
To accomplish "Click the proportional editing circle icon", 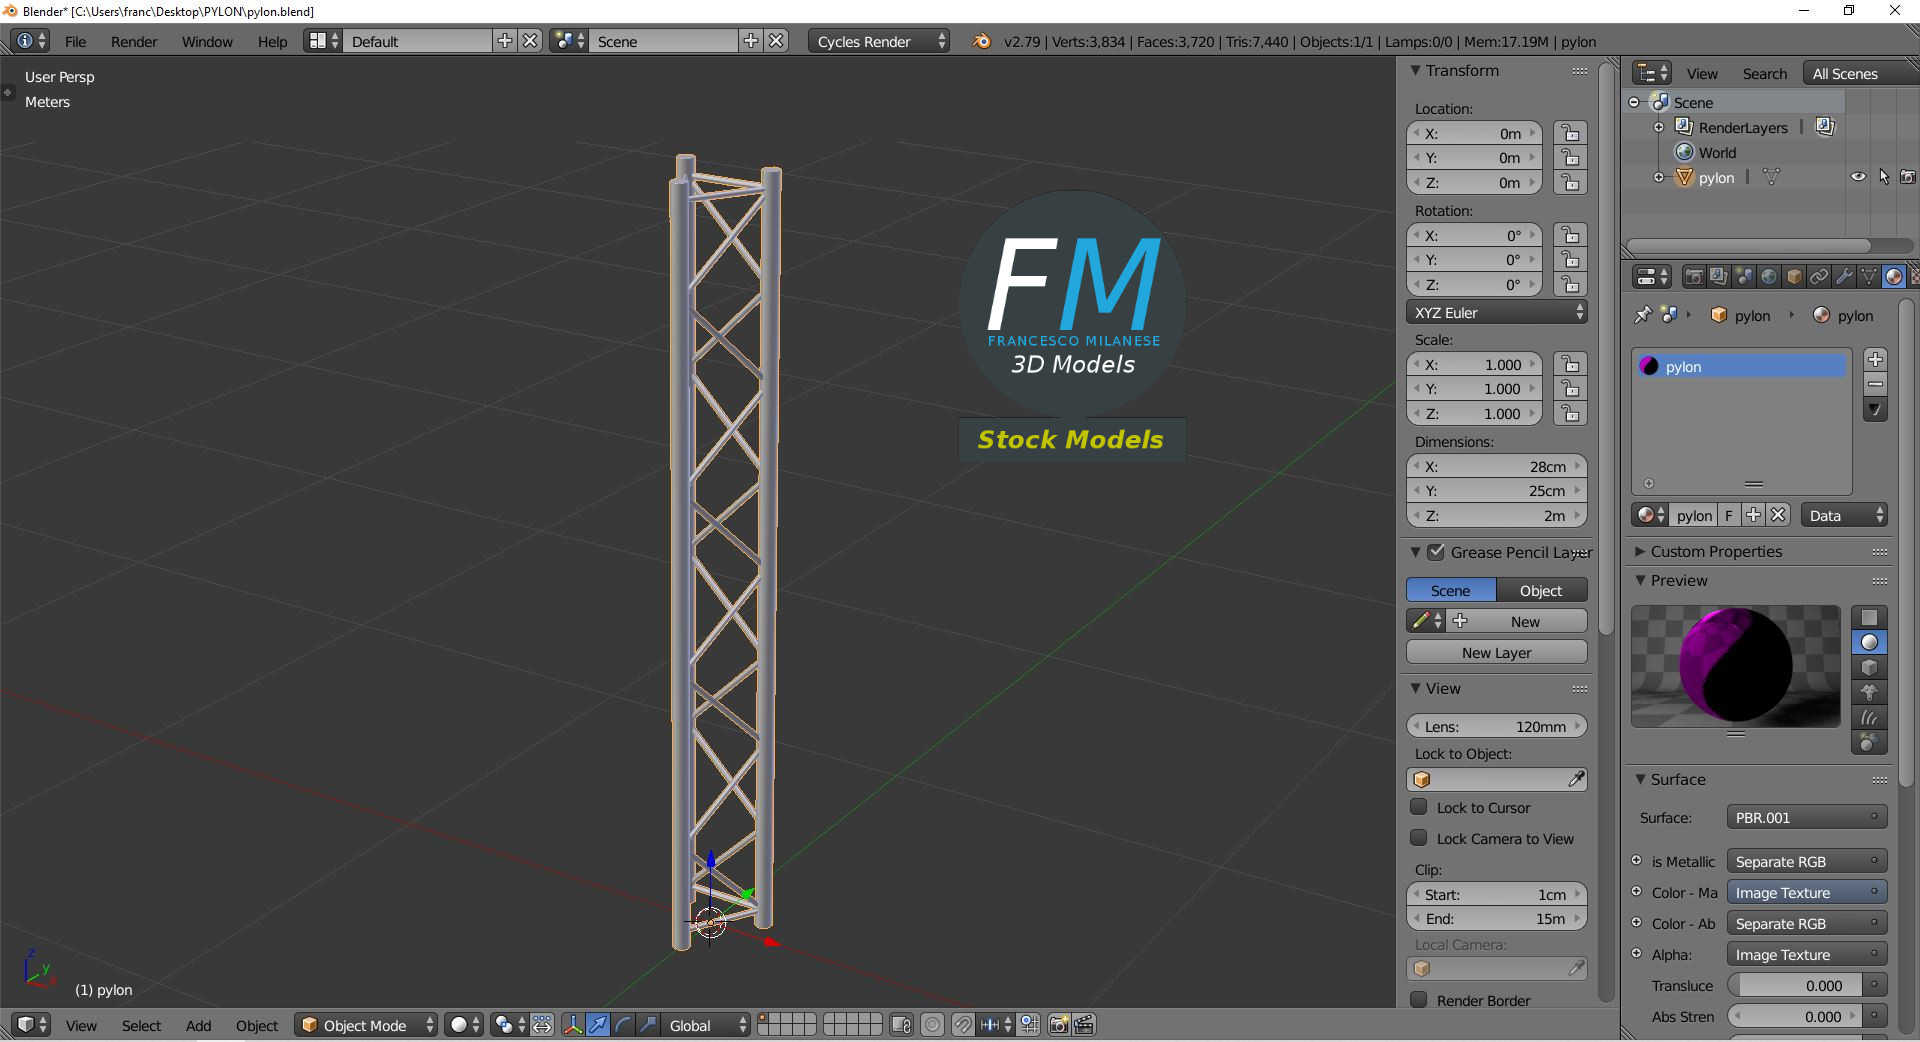I will point(932,1025).
